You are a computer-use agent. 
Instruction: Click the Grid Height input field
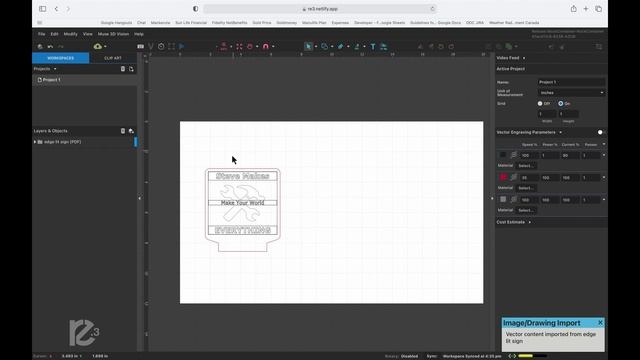pyautogui.click(x=569, y=114)
